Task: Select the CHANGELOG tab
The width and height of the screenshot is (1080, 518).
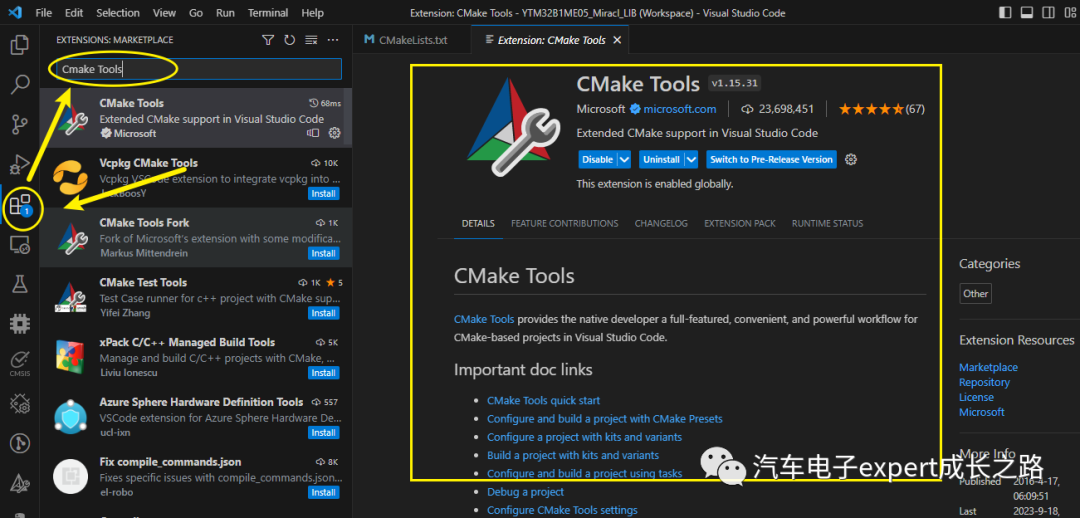Action: (661, 223)
